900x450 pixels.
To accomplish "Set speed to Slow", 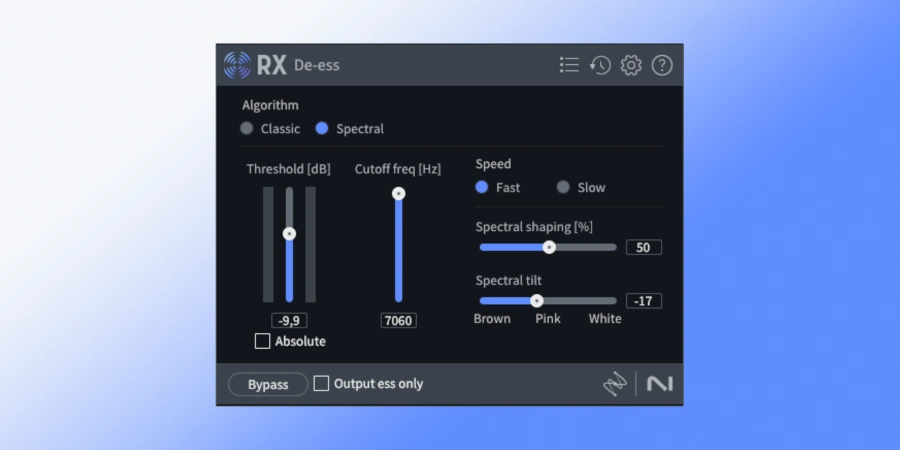I will pyautogui.click(x=563, y=187).
